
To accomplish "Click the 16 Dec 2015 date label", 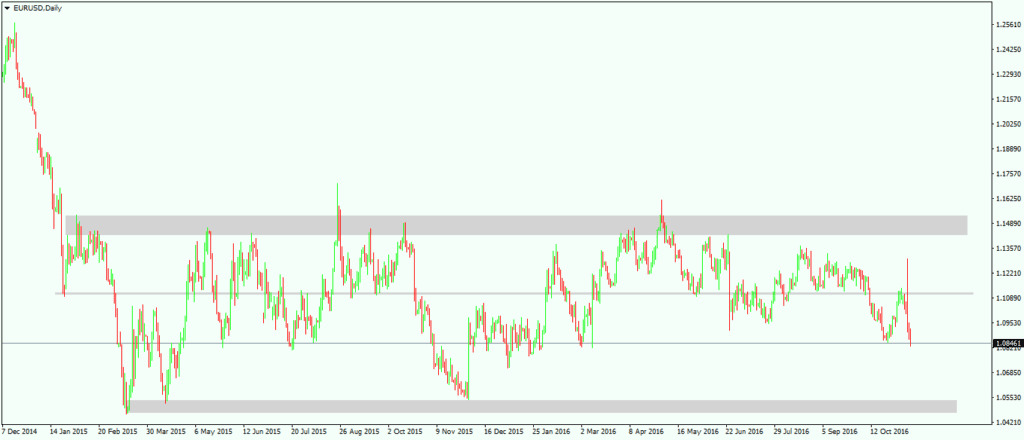I will tap(504, 432).
